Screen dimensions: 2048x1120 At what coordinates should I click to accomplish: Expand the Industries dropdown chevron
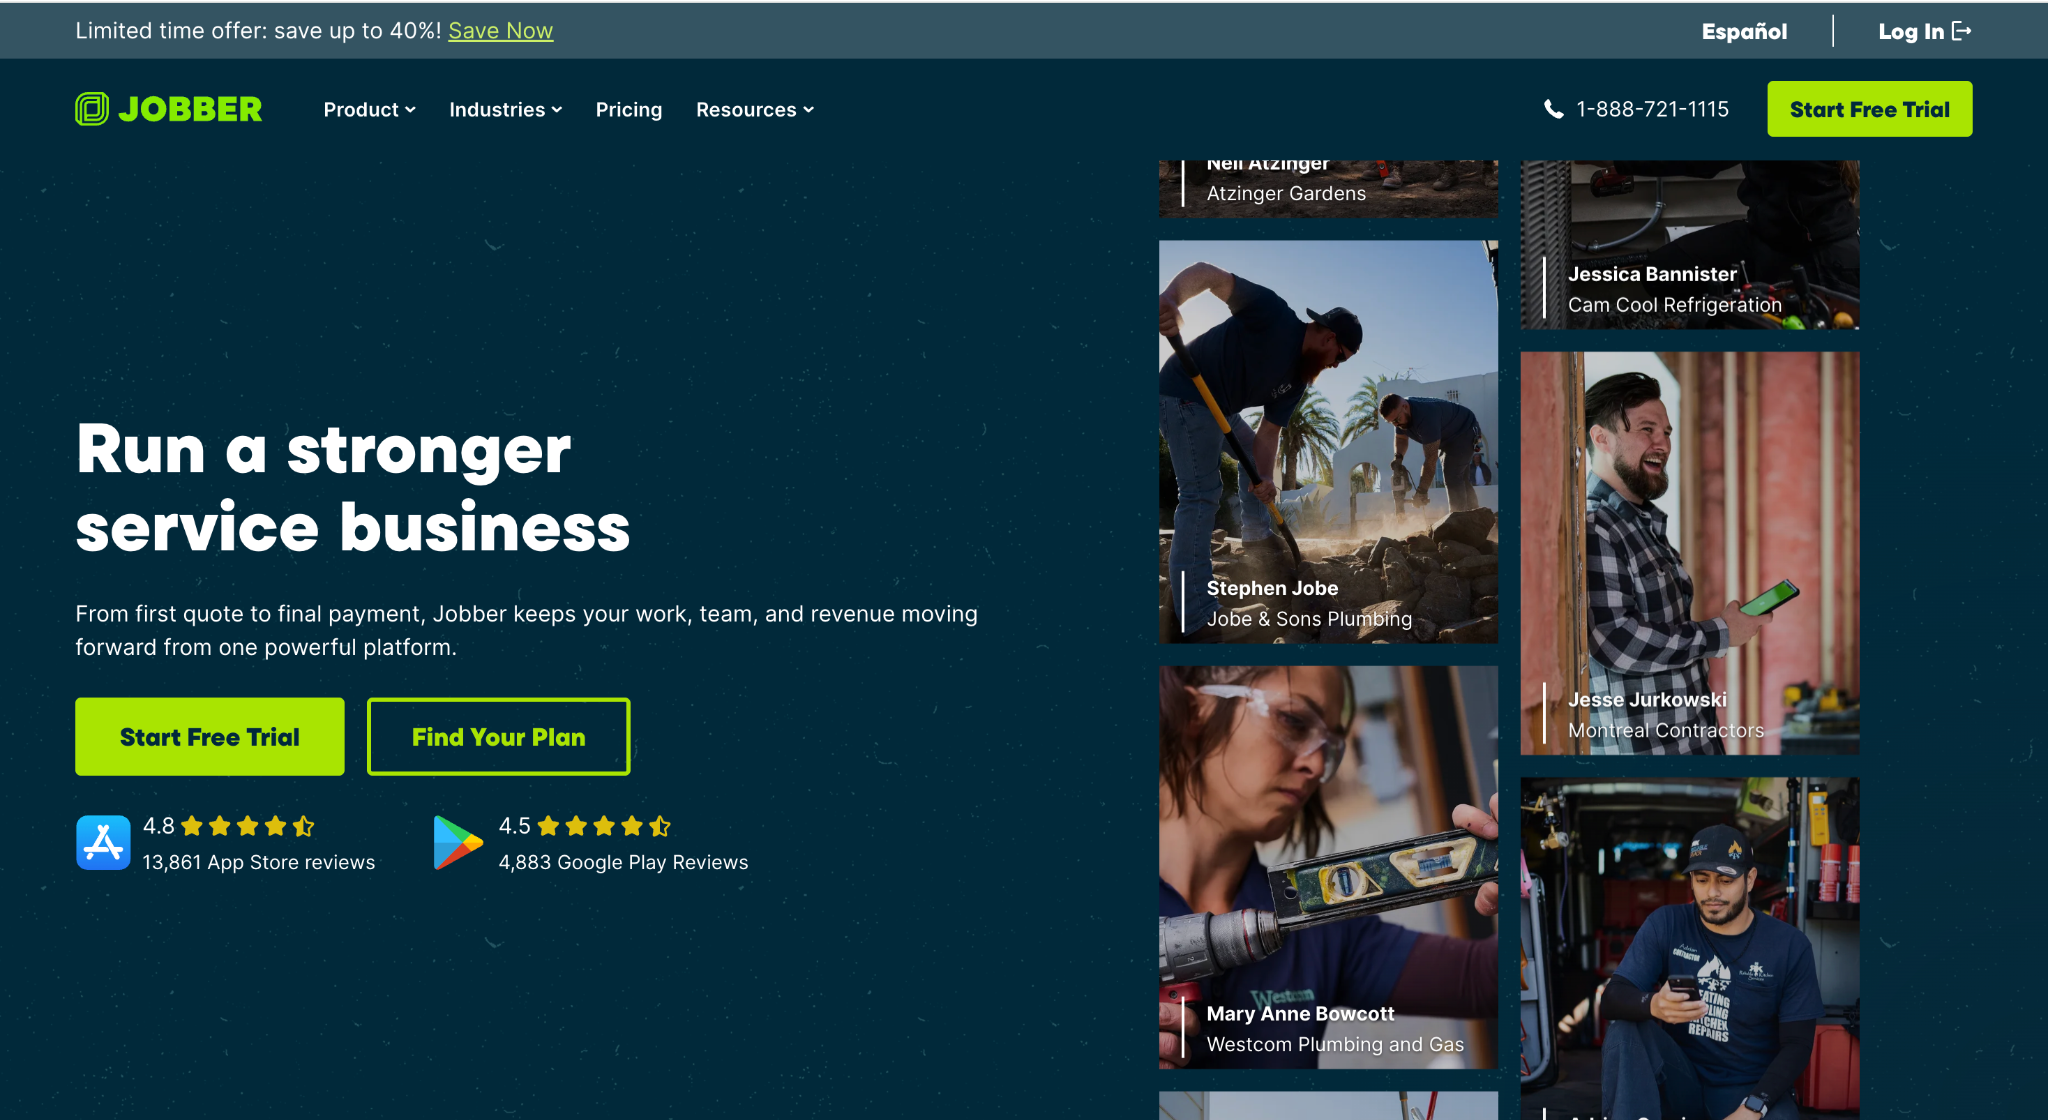[x=557, y=110]
